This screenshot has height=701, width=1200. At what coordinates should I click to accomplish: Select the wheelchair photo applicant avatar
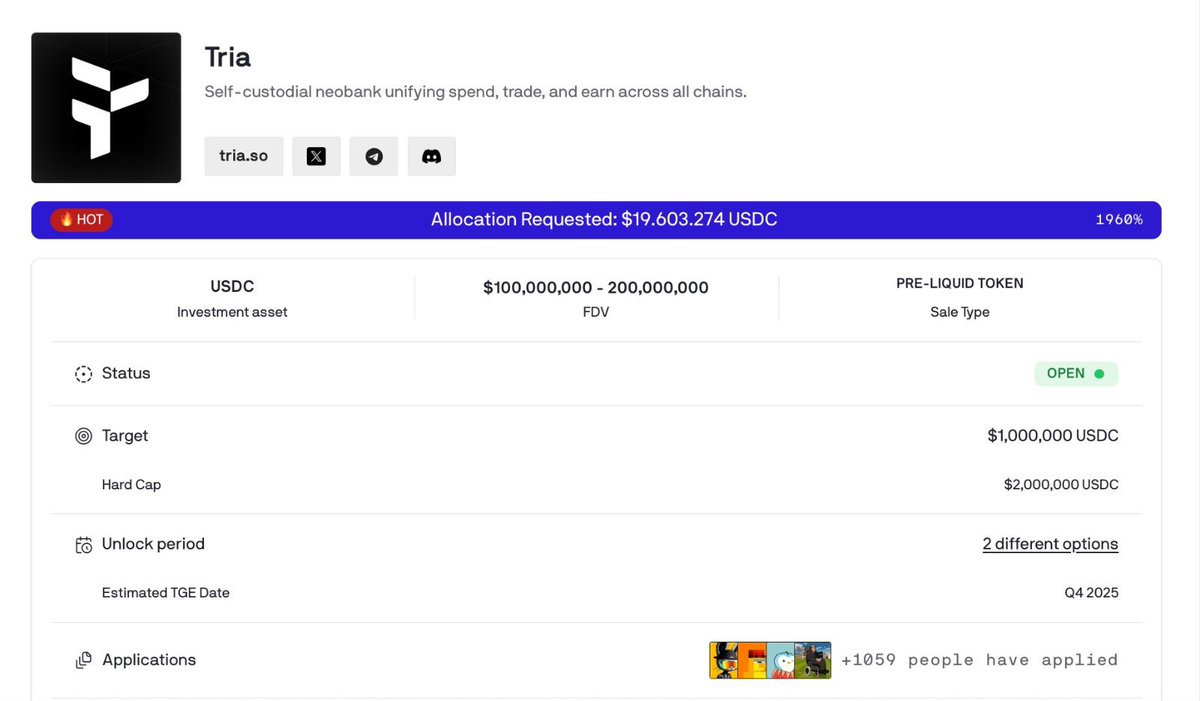click(x=814, y=660)
